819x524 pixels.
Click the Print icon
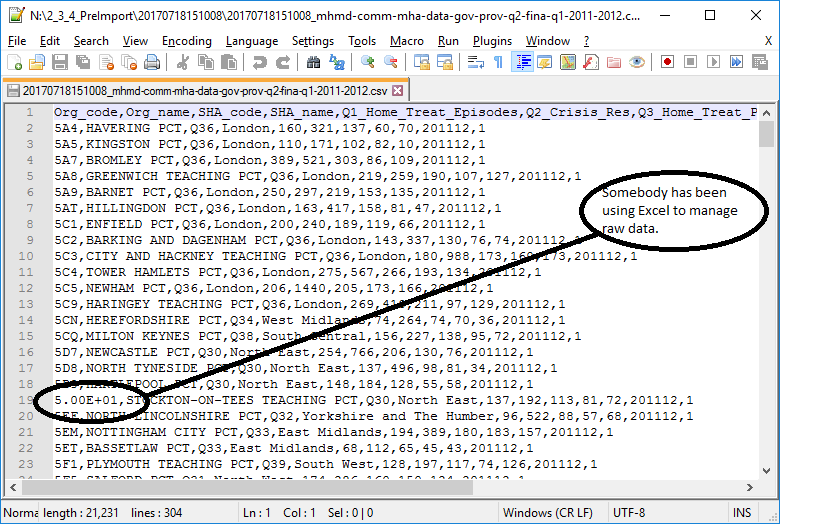pos(152,63)
